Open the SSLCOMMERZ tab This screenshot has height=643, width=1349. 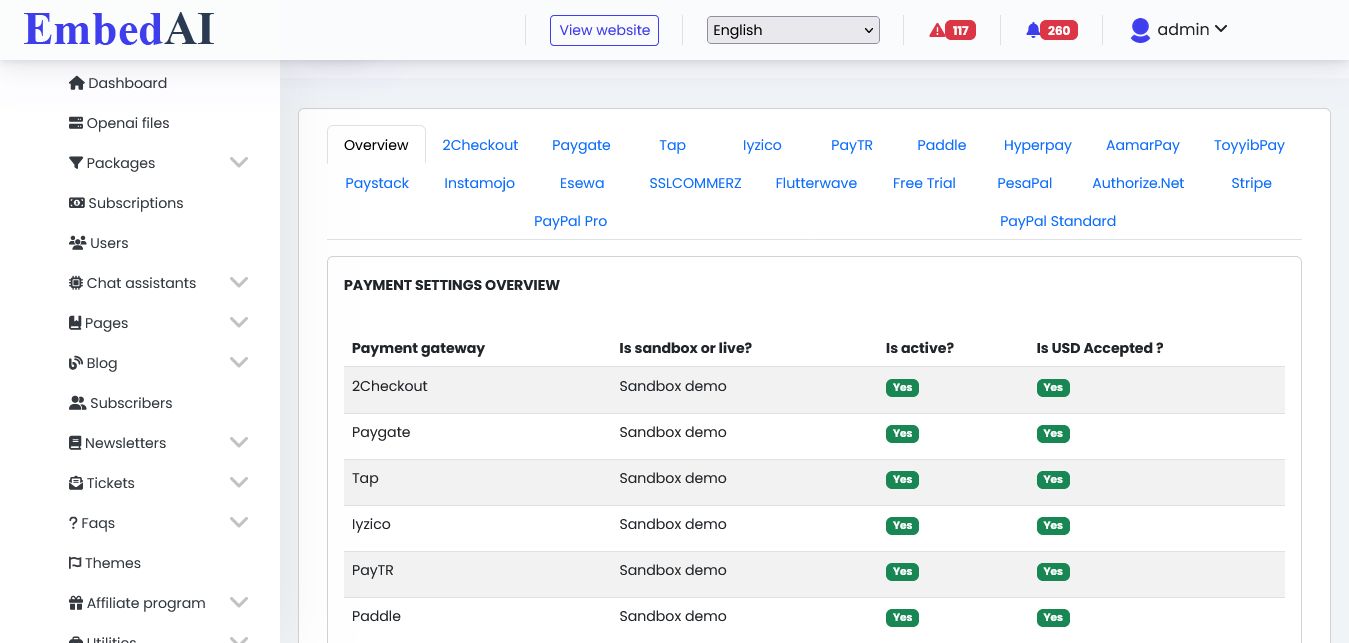(x=695, y=183)
